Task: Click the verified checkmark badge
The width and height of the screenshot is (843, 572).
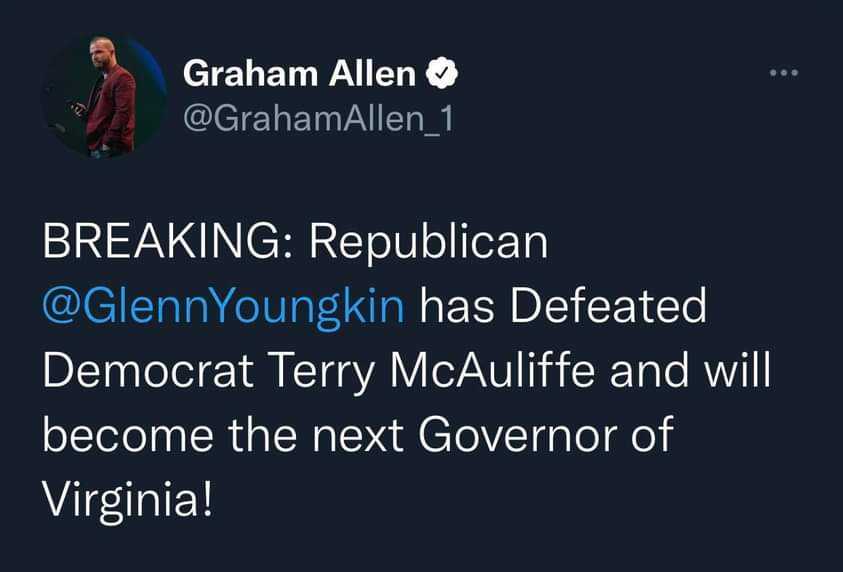Action: (442, 73)
